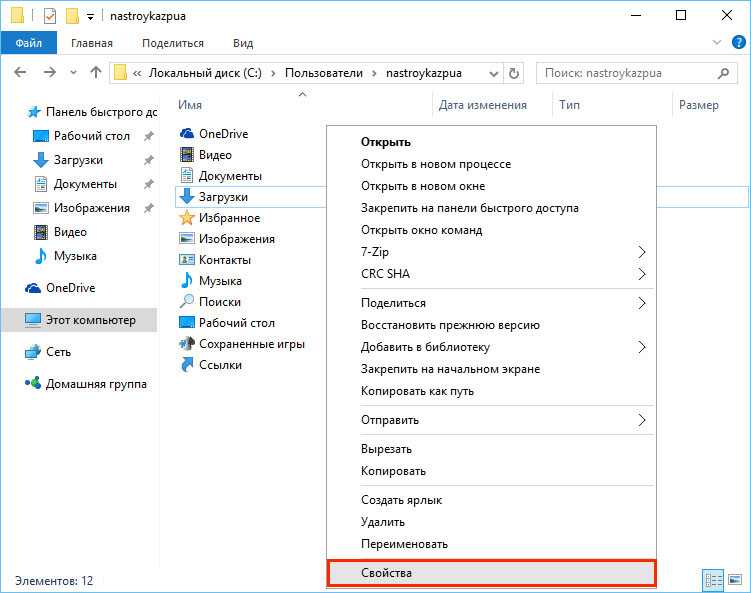Click the Back navigation arrow

point(20,73)
